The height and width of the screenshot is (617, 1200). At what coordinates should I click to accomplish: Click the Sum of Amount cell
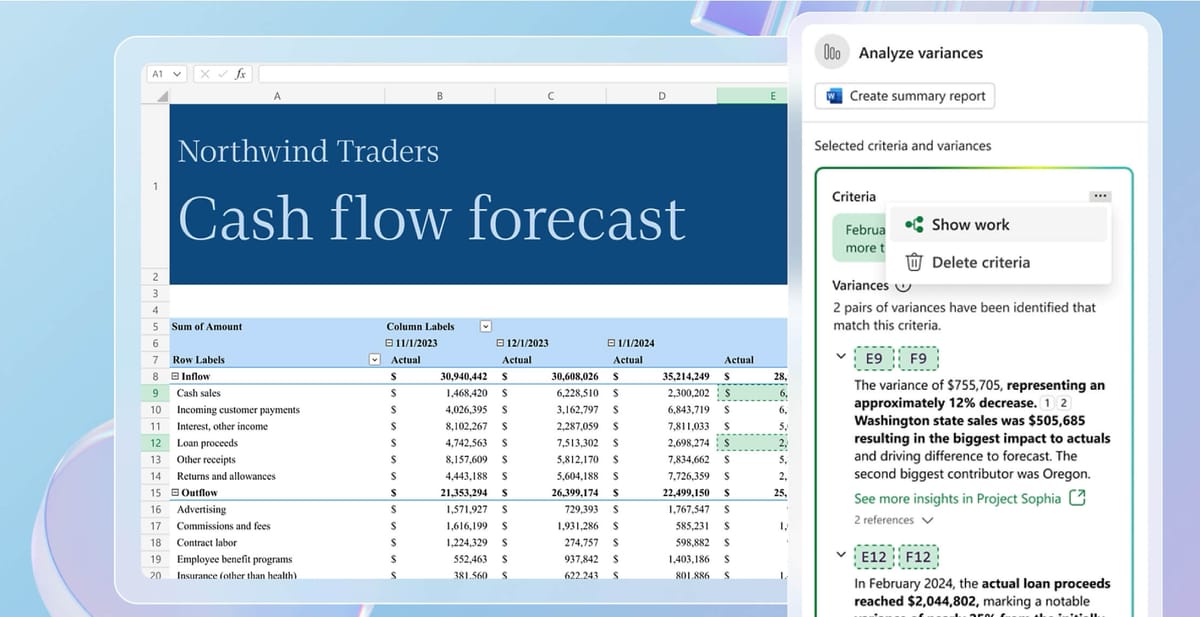pyautogui.click(x=207, y=326)
